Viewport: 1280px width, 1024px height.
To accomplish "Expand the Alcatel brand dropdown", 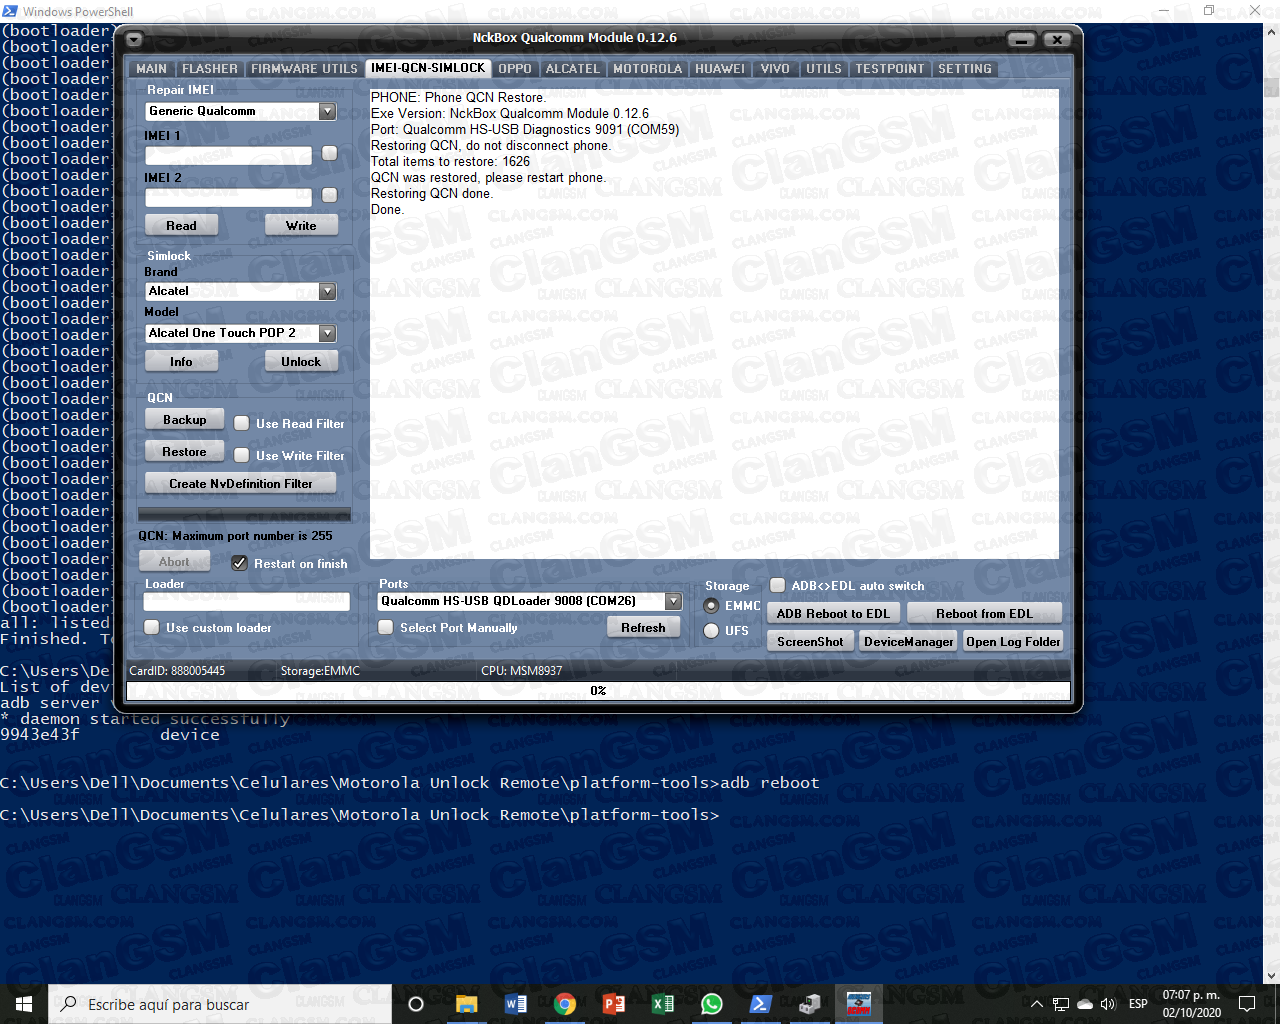I will tap(328, 291).
